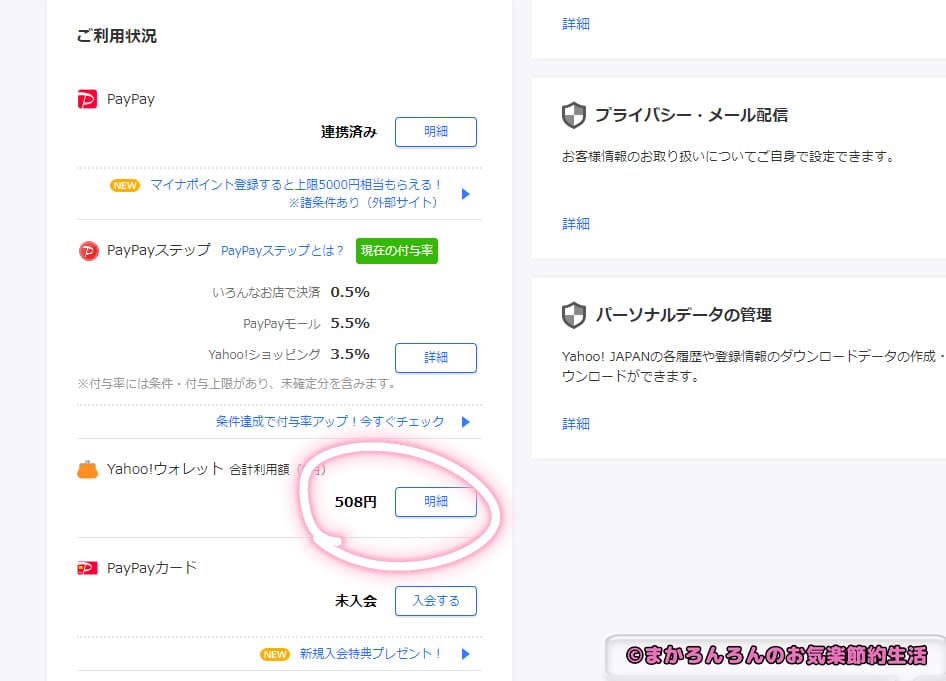Click the 508円 wallet total amount
The image size is (946, 681).
[355, 502]
